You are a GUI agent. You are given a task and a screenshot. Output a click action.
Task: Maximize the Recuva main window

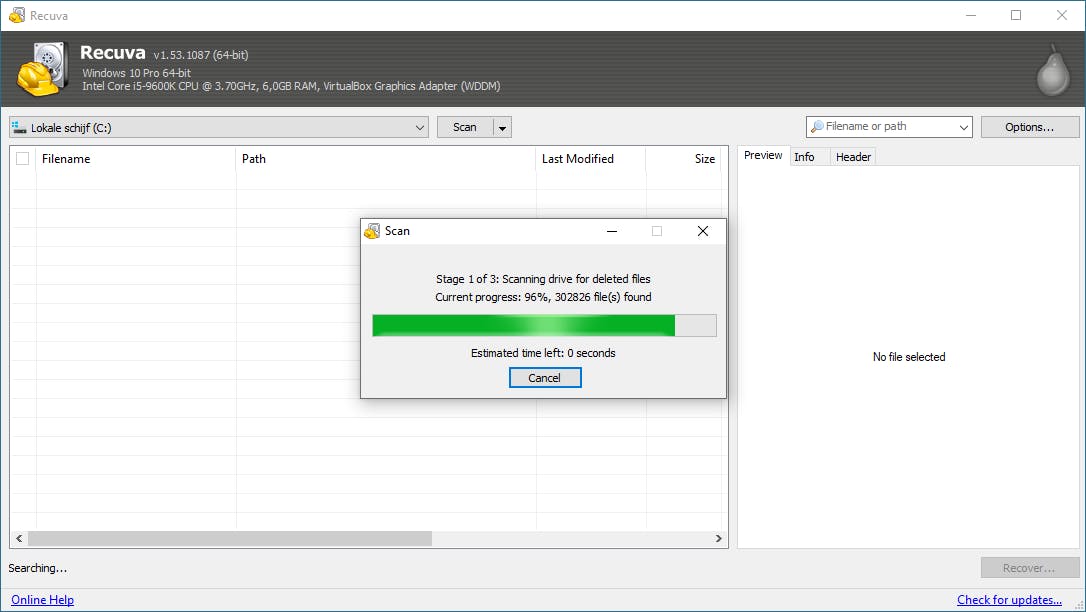(x=1016, y=15)
